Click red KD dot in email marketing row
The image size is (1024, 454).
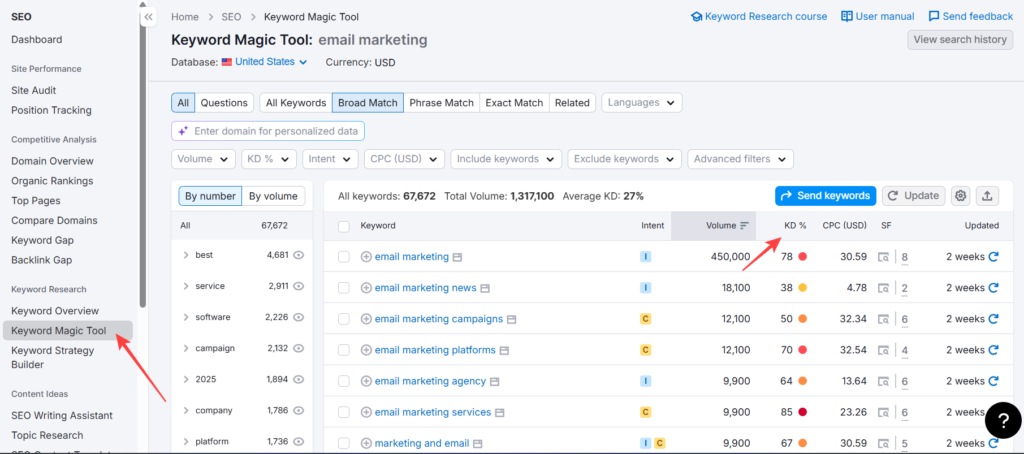[803, 257]
